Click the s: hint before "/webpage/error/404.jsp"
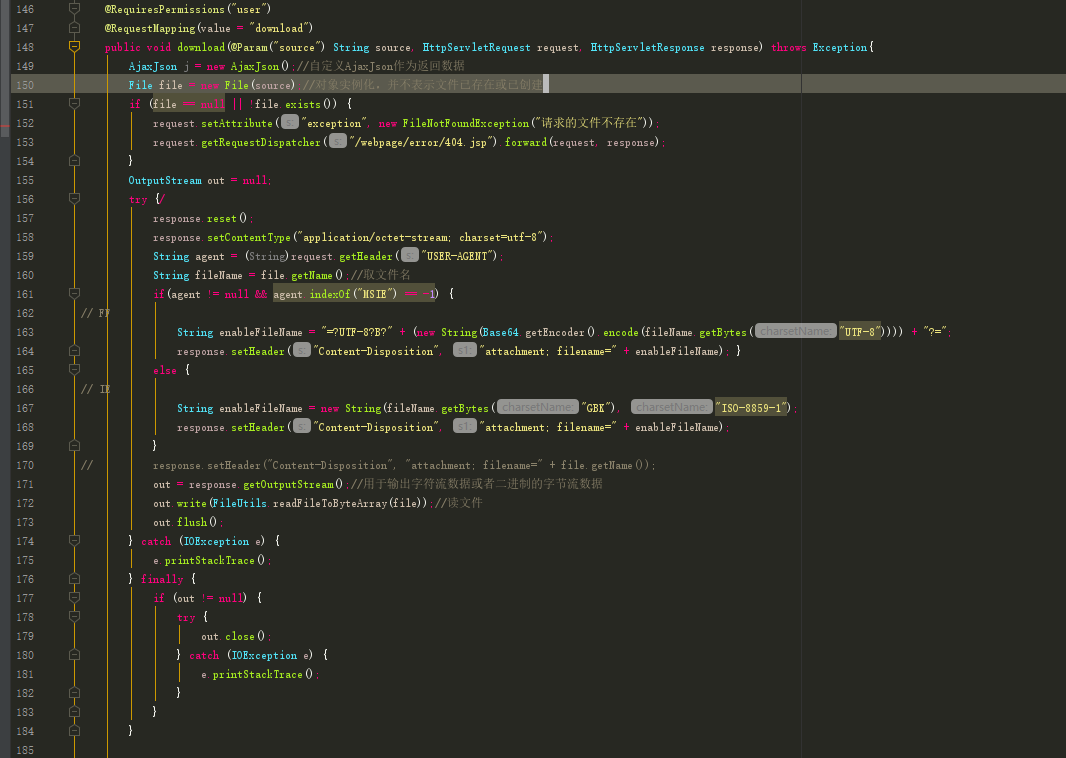 point(338,141)
